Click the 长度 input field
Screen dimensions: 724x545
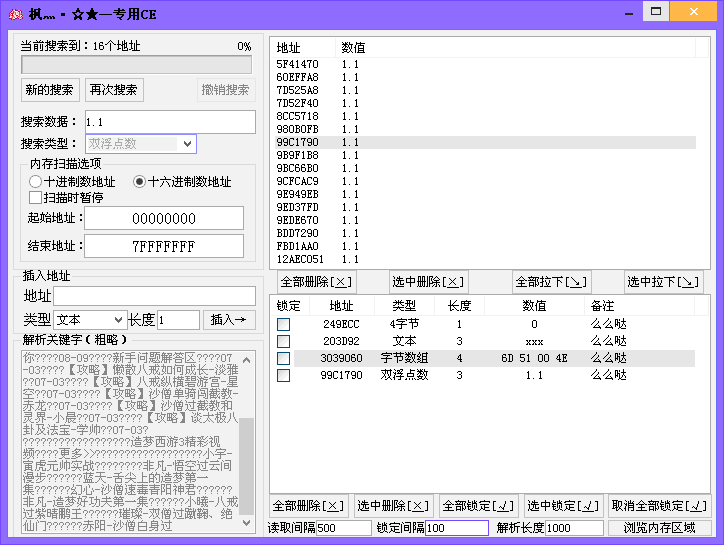(x=178, y=320)
